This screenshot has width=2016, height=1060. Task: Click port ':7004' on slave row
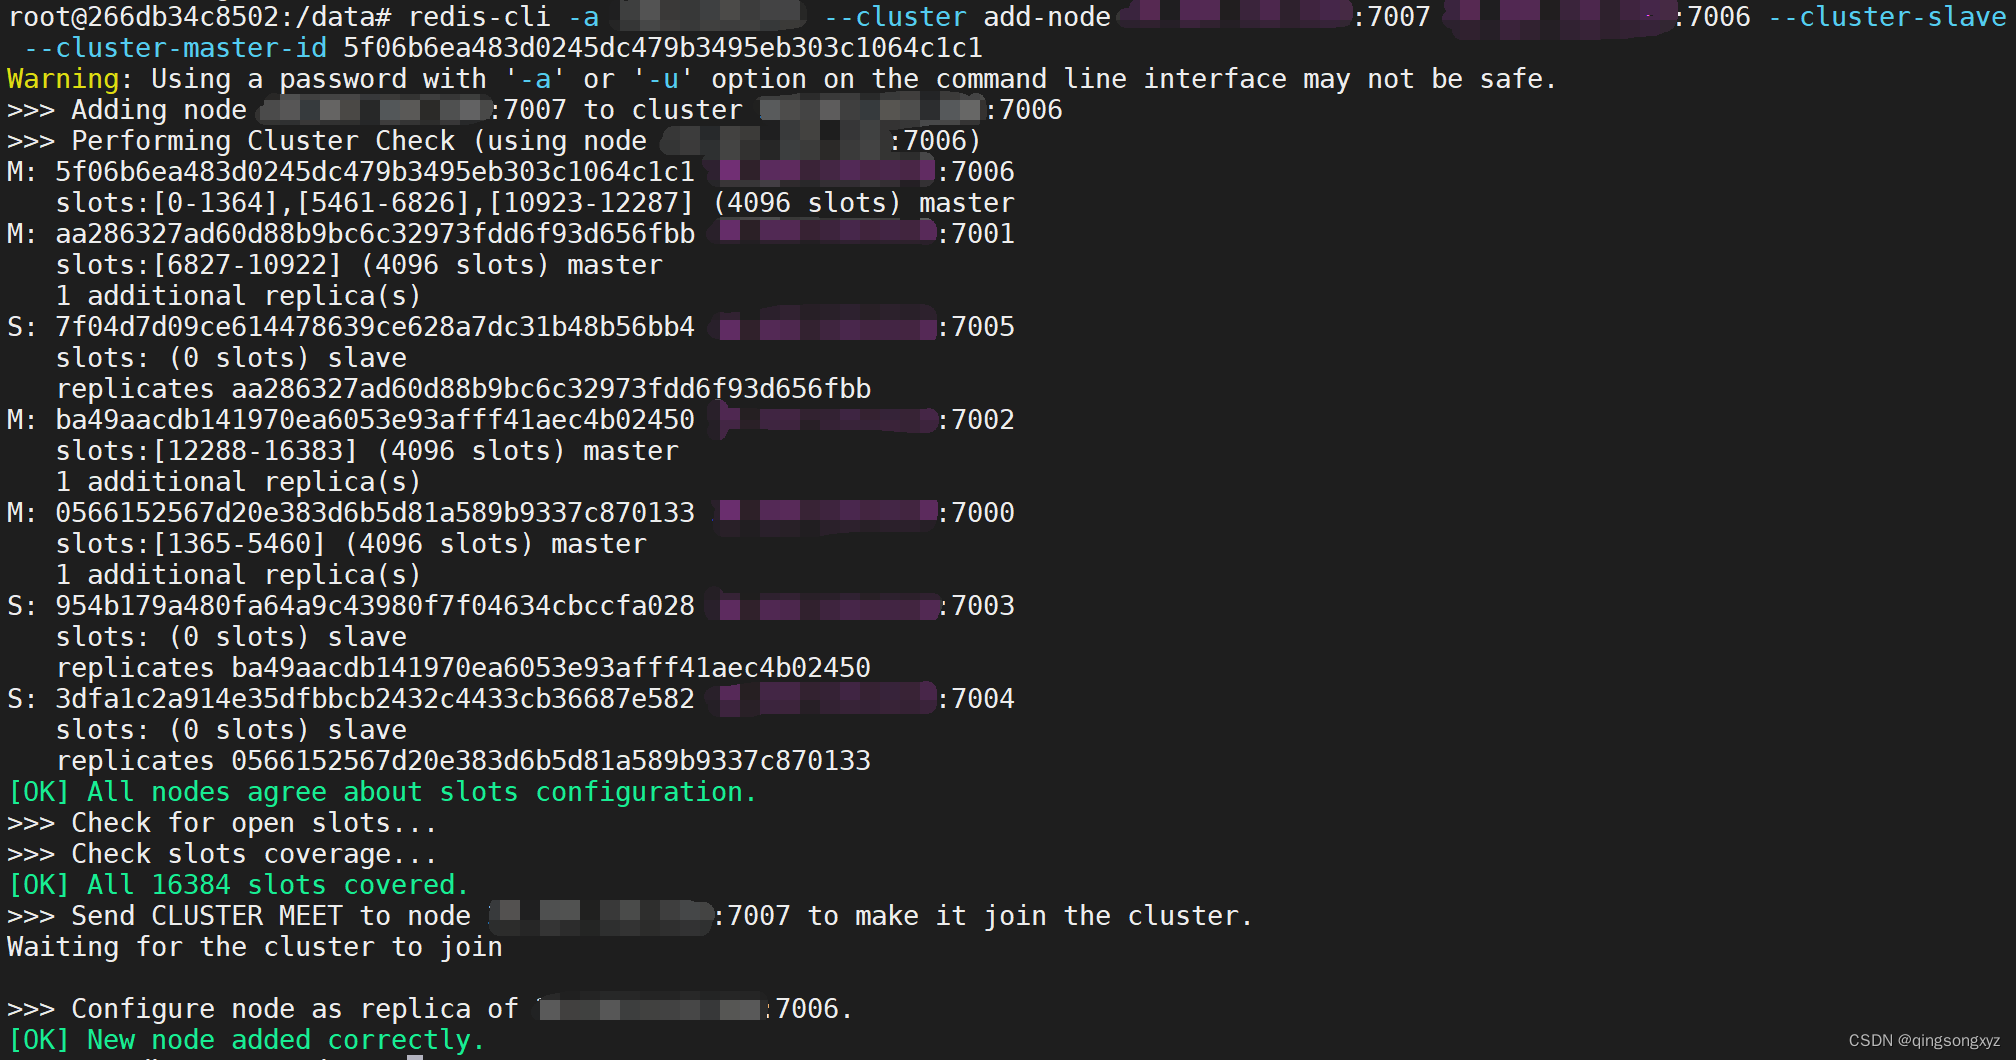pyautogui.click(x=975, y=699)
